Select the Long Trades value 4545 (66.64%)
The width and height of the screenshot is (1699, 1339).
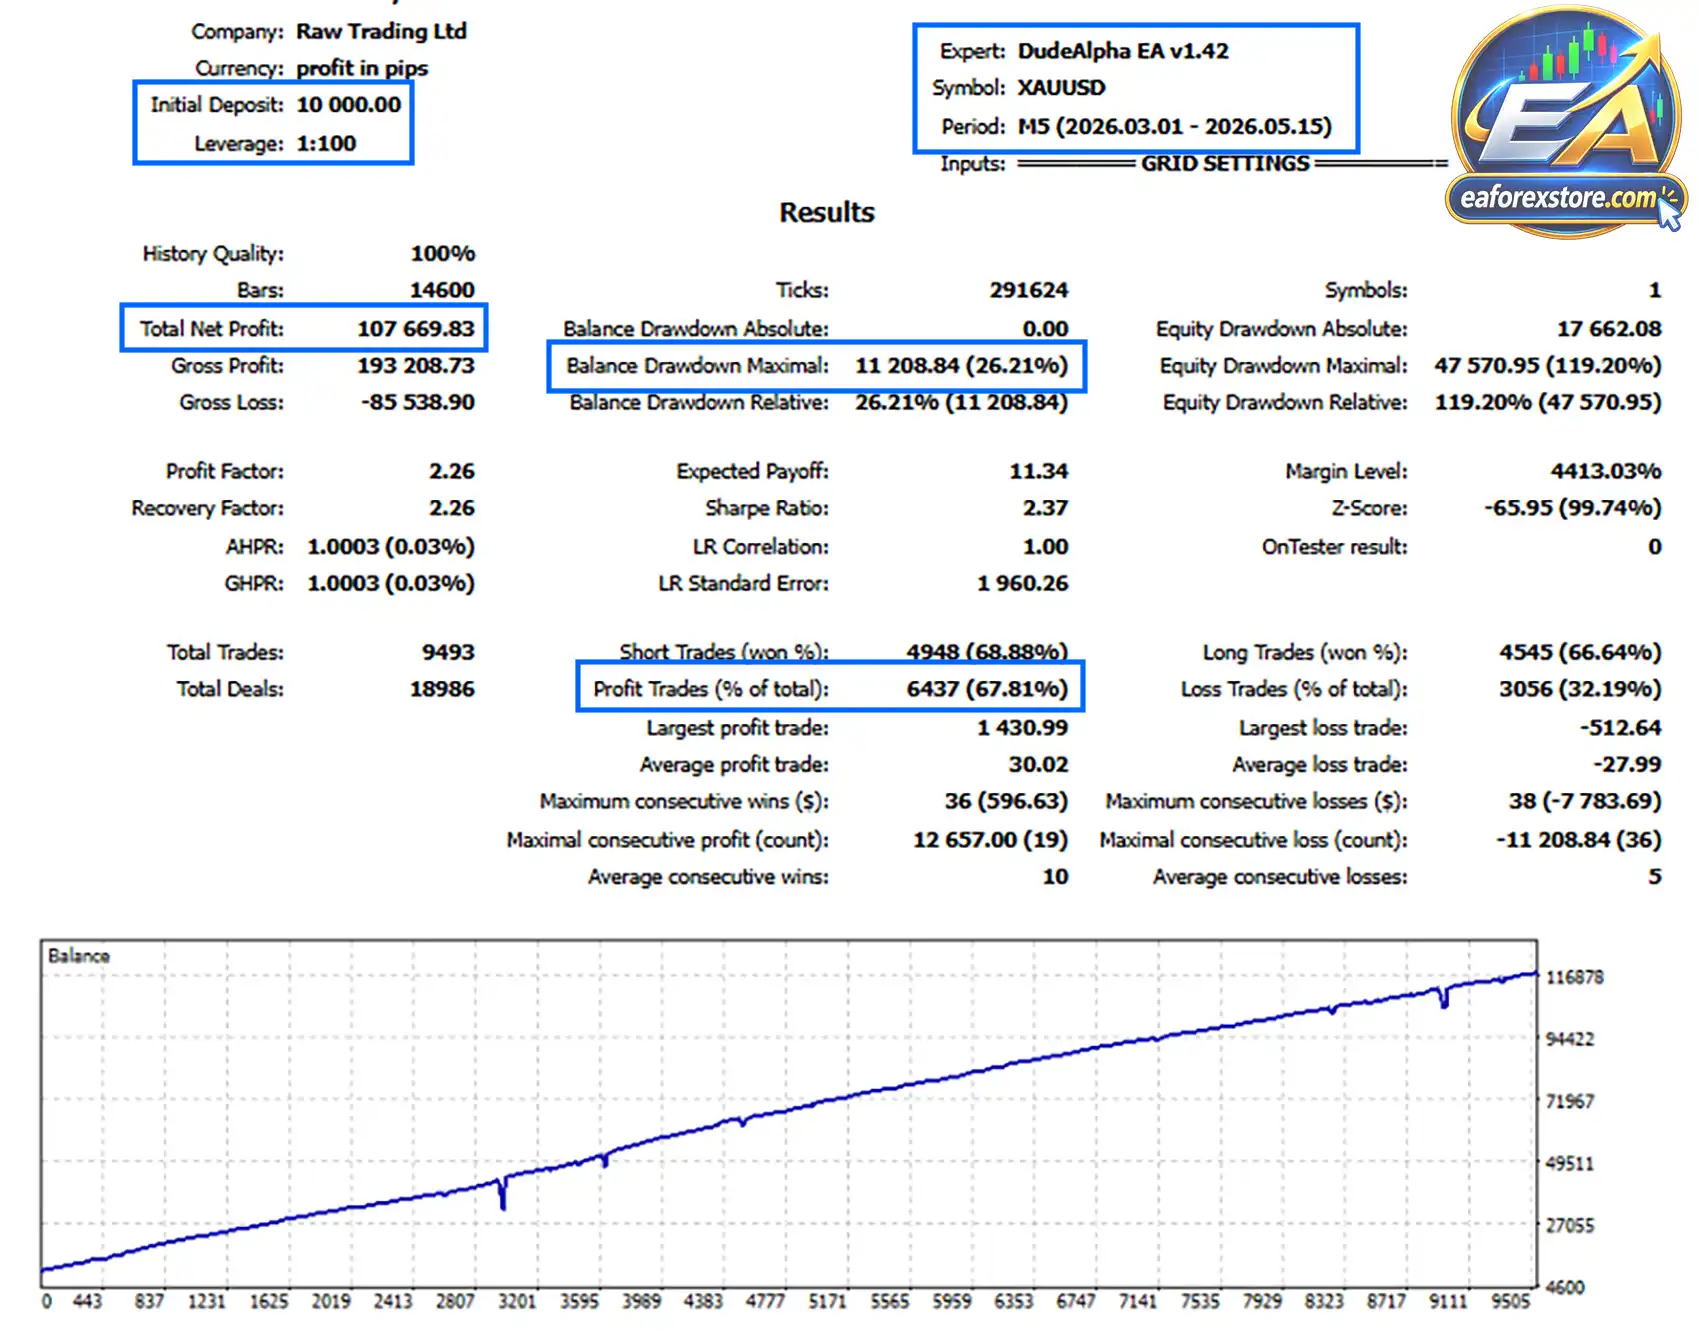pyautogui.click(x=1580, y=652)
